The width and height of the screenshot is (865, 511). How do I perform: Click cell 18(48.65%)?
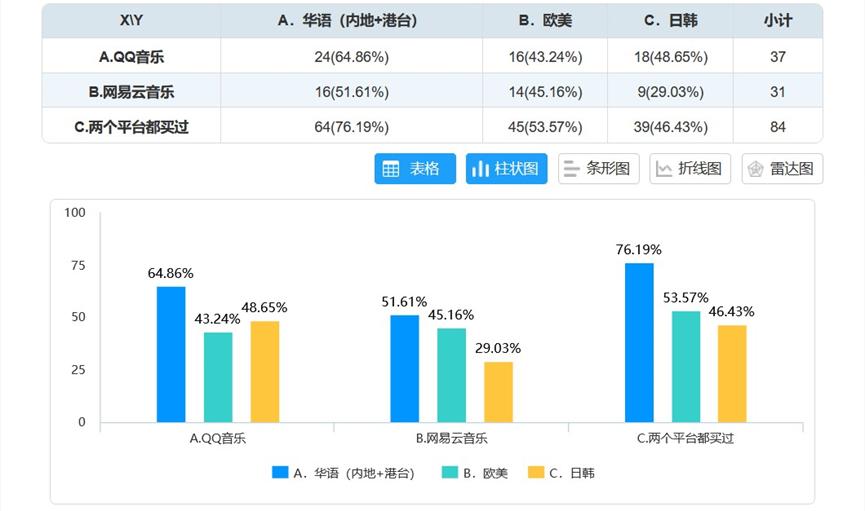pos(670,56)
